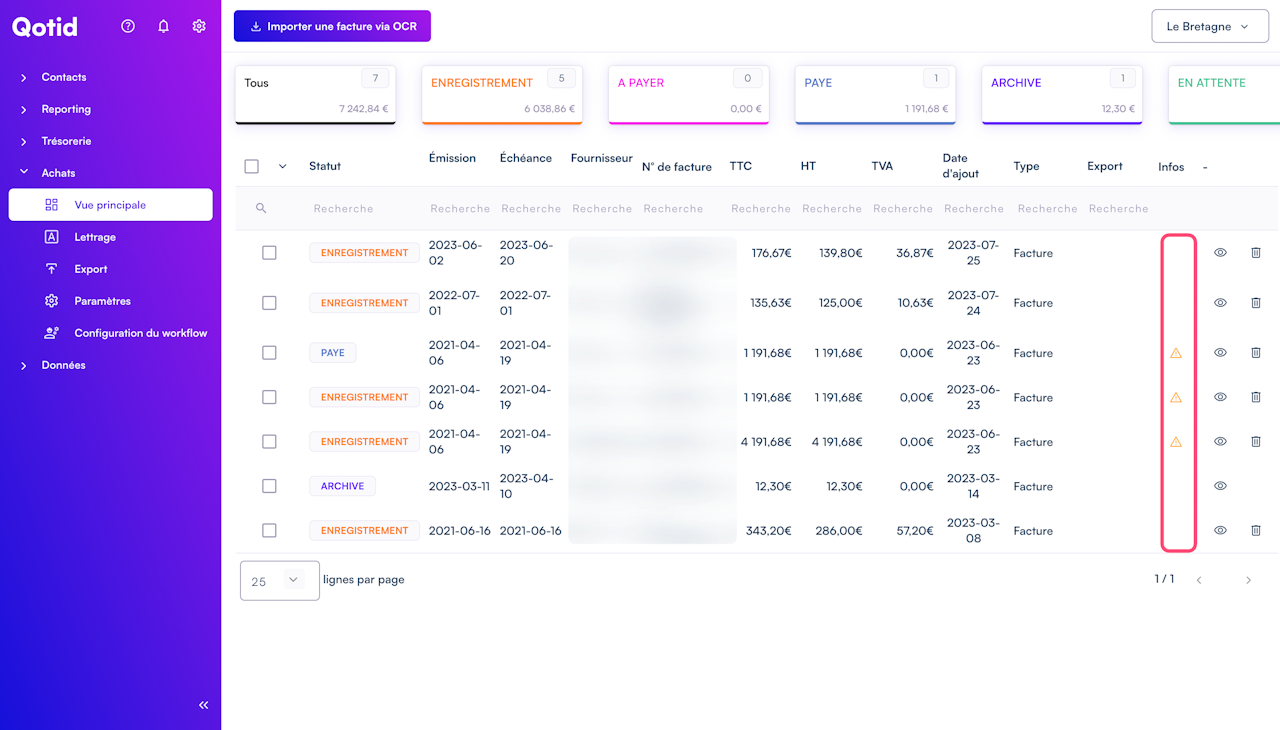Check the box for the PAYE invoice
The width and height of the screenshot is (1280, 730).
click(x=269, y=353)
